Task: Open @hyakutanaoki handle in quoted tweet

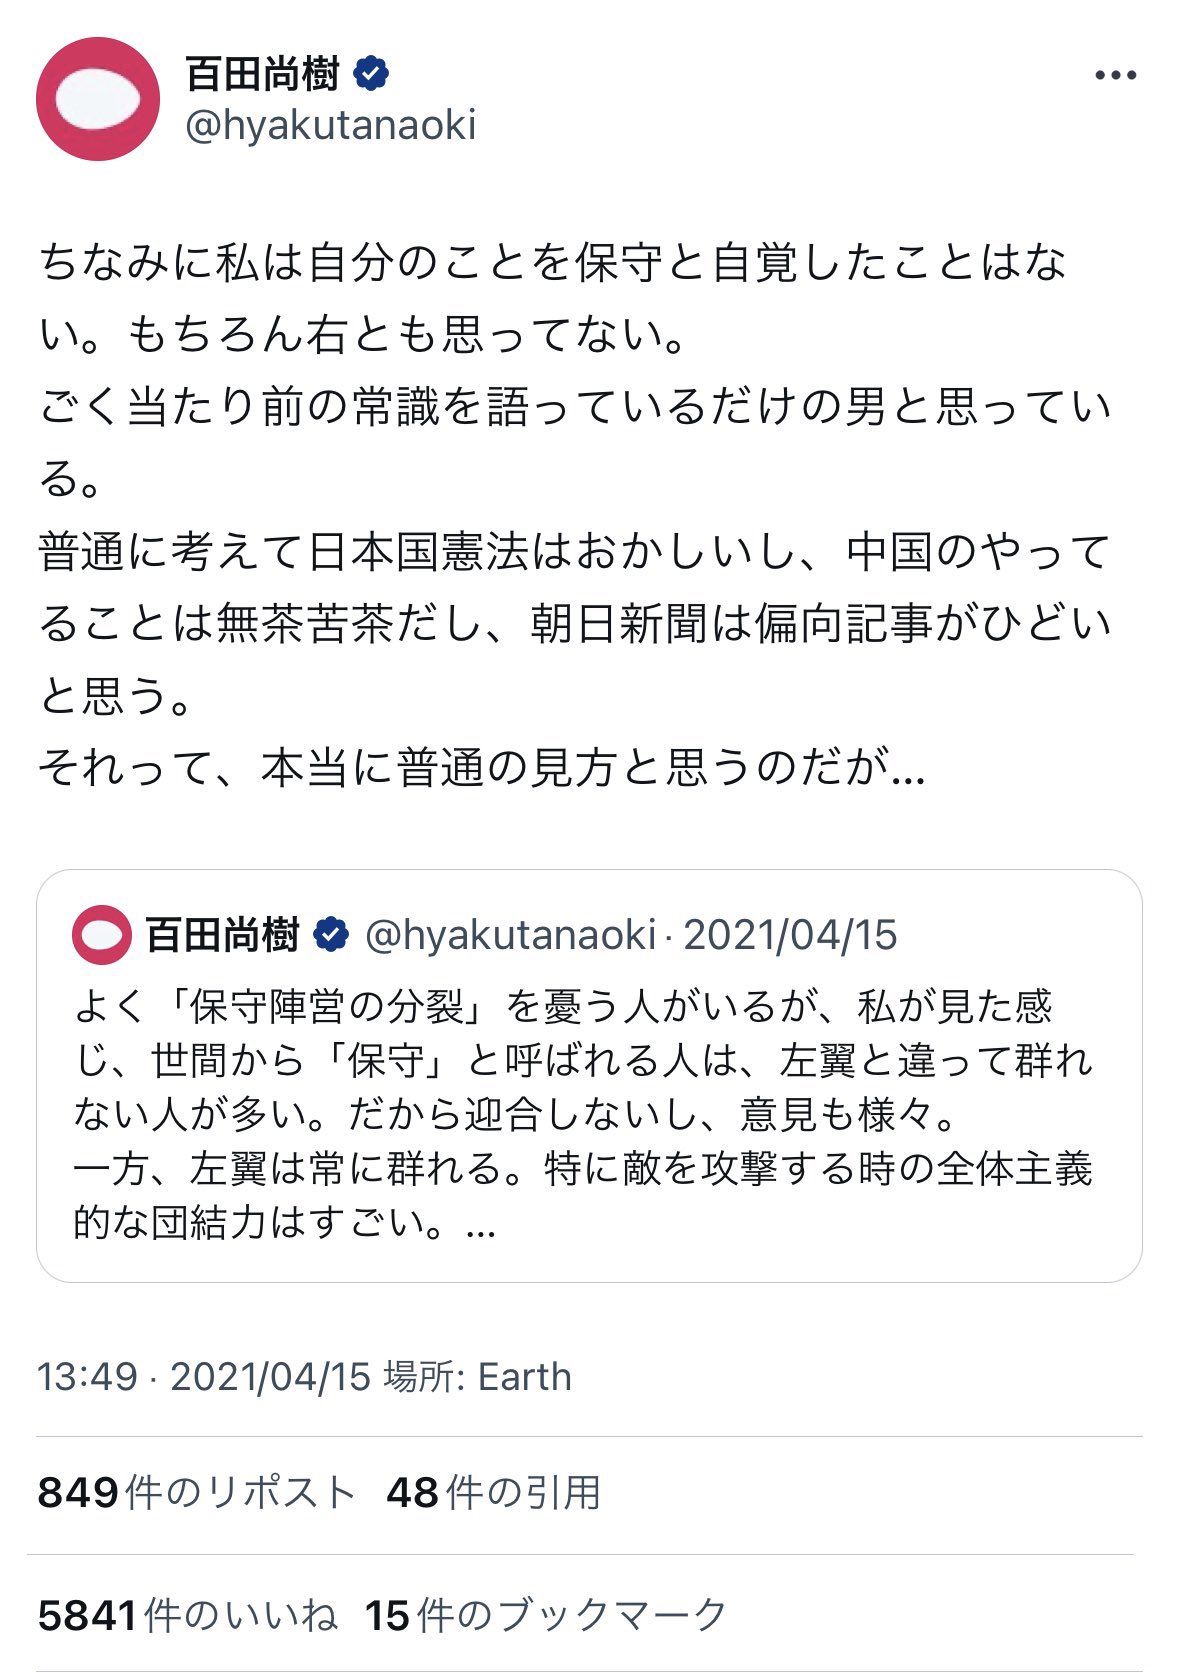Action: click(511, 935)
